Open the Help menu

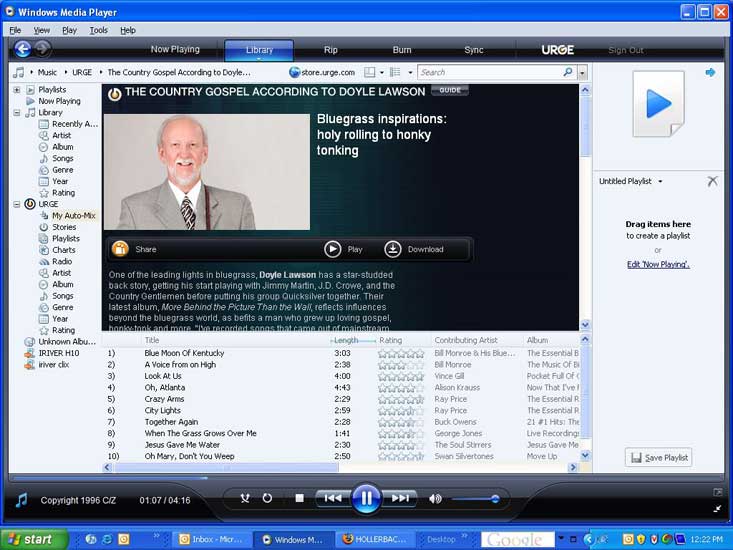coord(128,30)
